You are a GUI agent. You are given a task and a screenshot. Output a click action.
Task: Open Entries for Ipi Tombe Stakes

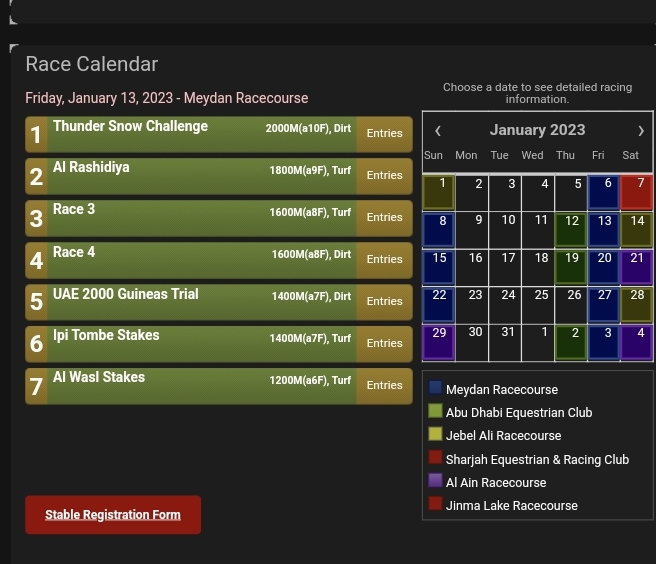(x=384, y=344)
